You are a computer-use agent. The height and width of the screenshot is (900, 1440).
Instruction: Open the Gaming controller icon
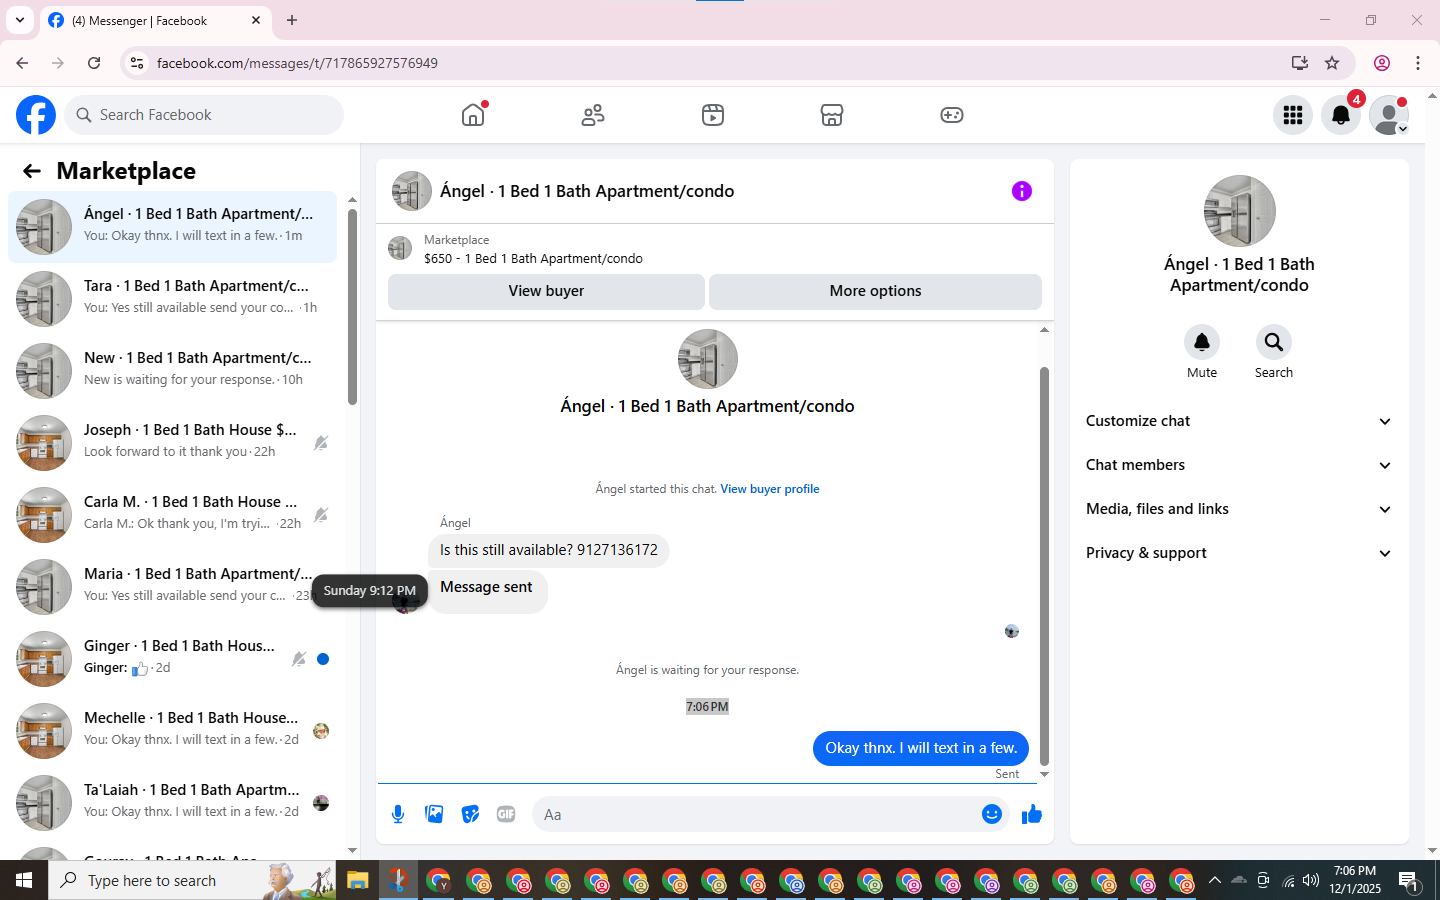click(952, 115)
